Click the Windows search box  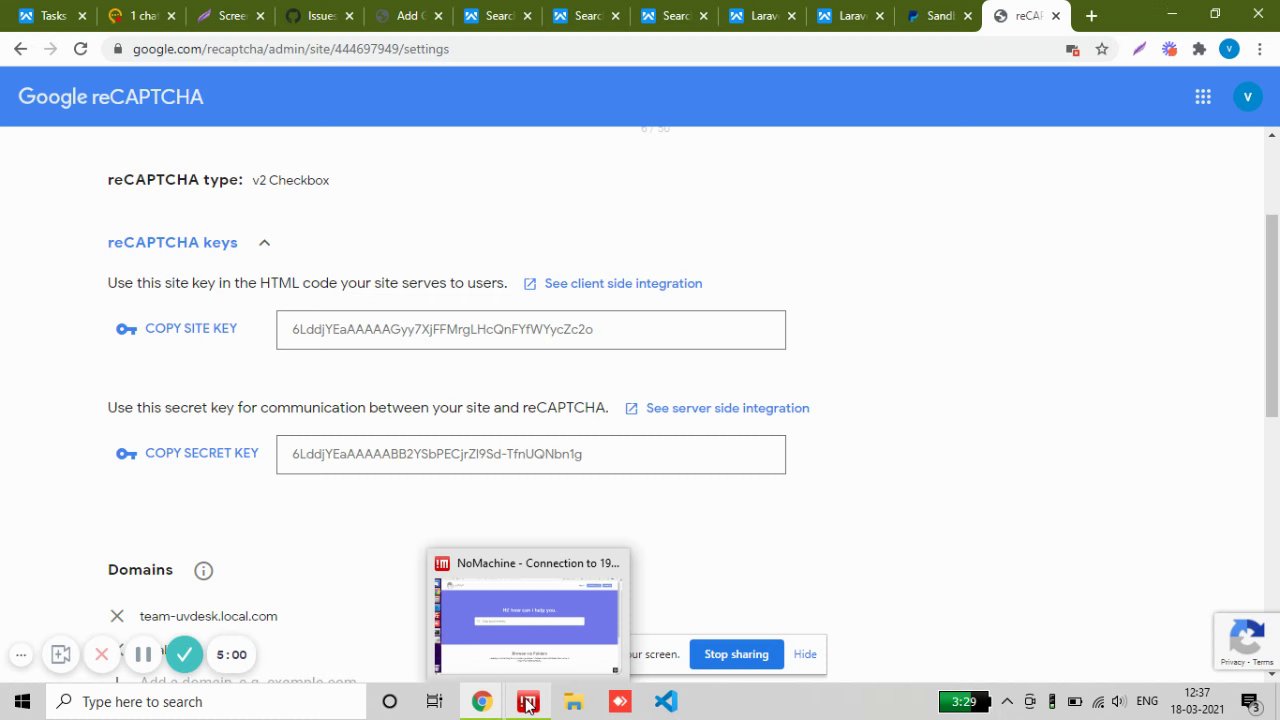click(205, 702)
